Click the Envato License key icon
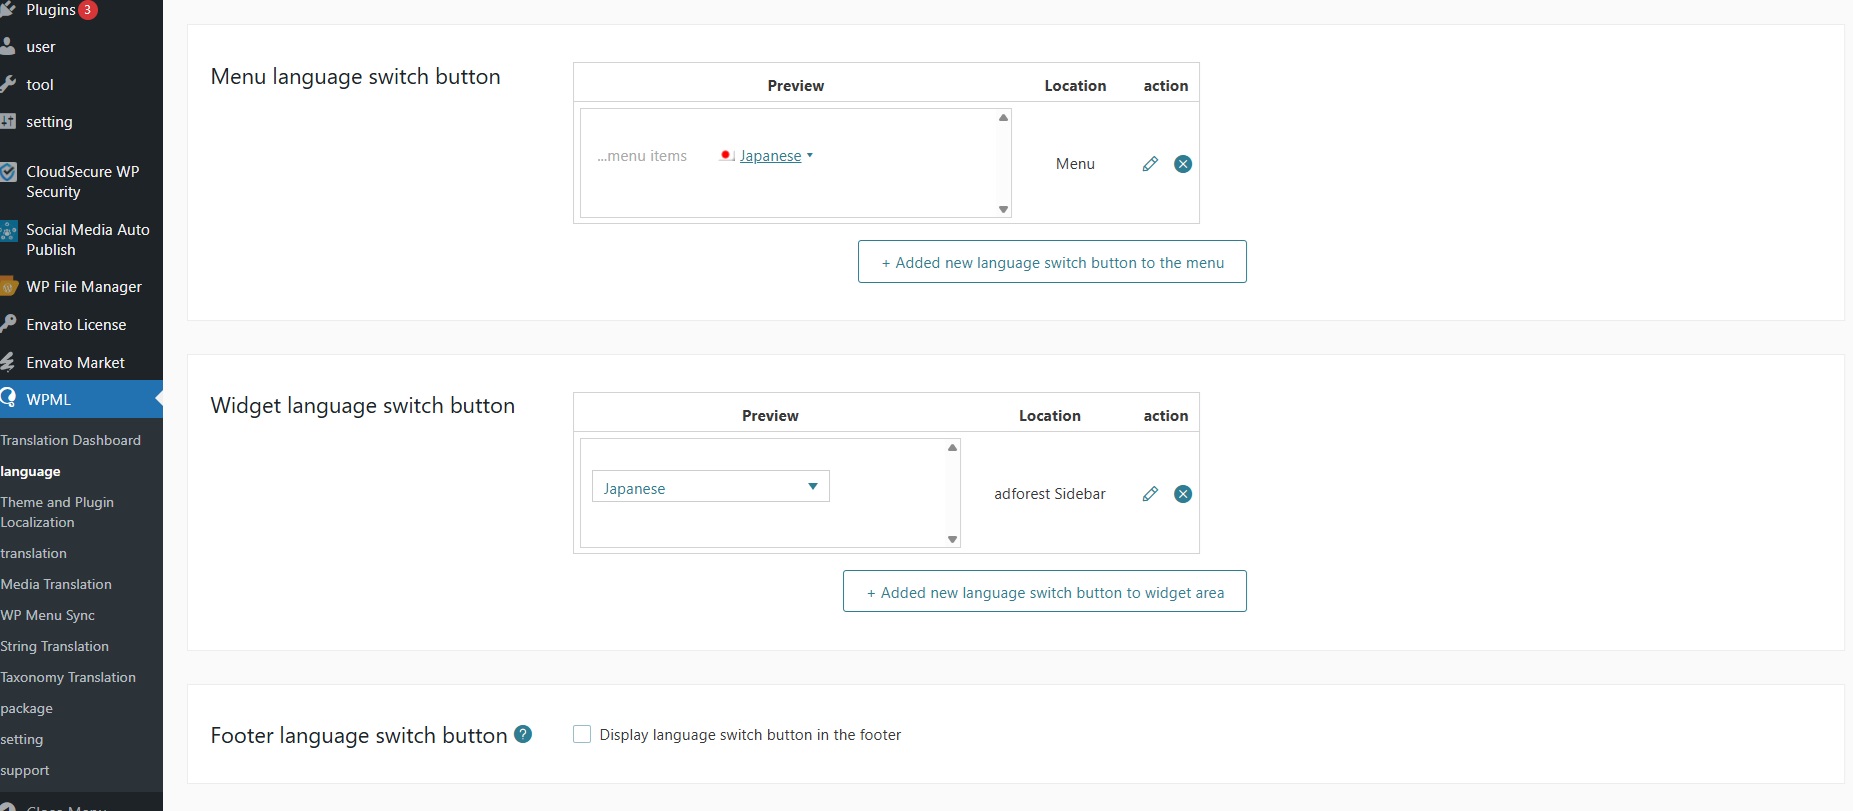The width and height of the screenshot is (1853, 811). (x=8, y=324)
